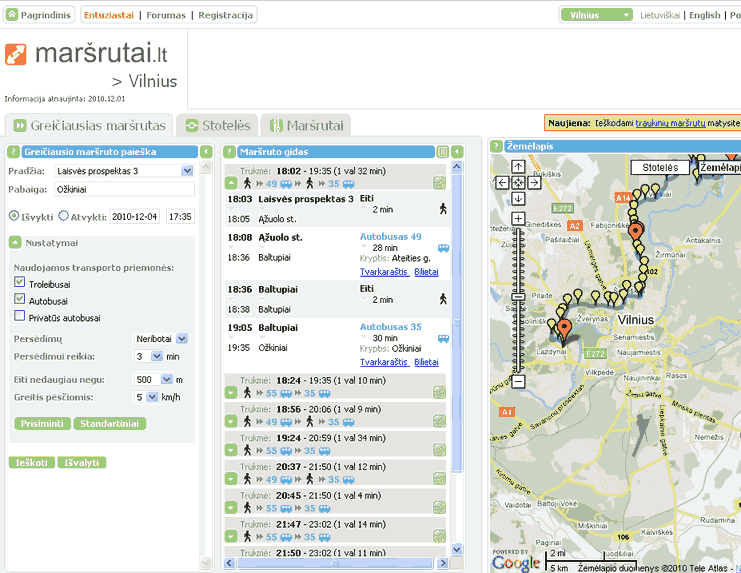Collapse the 18:02 - 19:35 route details
Image resolution: width=741 pixels, height=573 pixels.
(231, 183)
